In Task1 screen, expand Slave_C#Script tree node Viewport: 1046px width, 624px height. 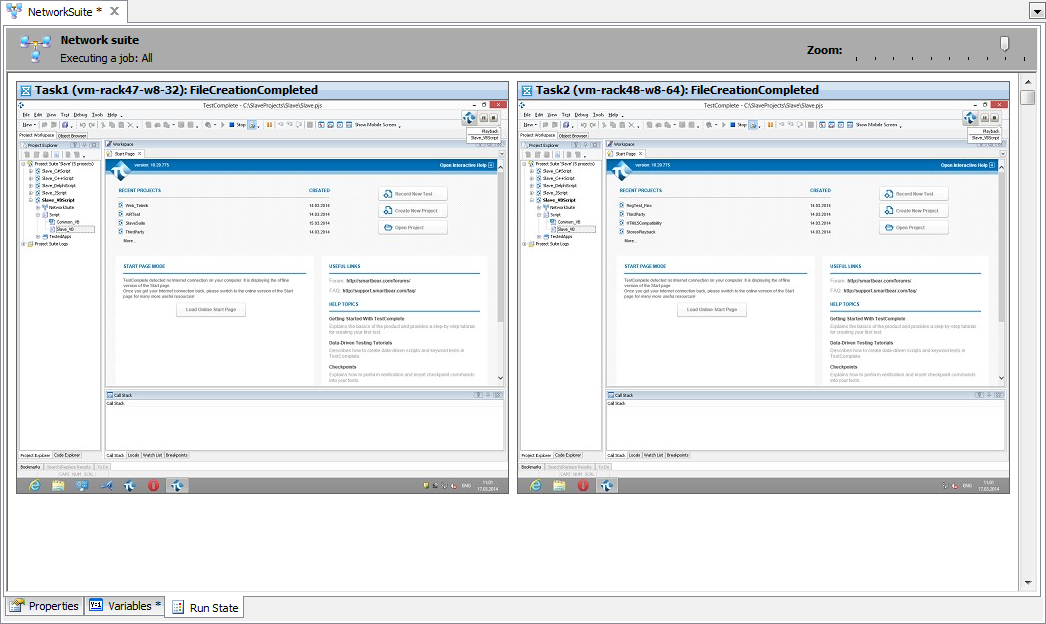coord(31,172)
